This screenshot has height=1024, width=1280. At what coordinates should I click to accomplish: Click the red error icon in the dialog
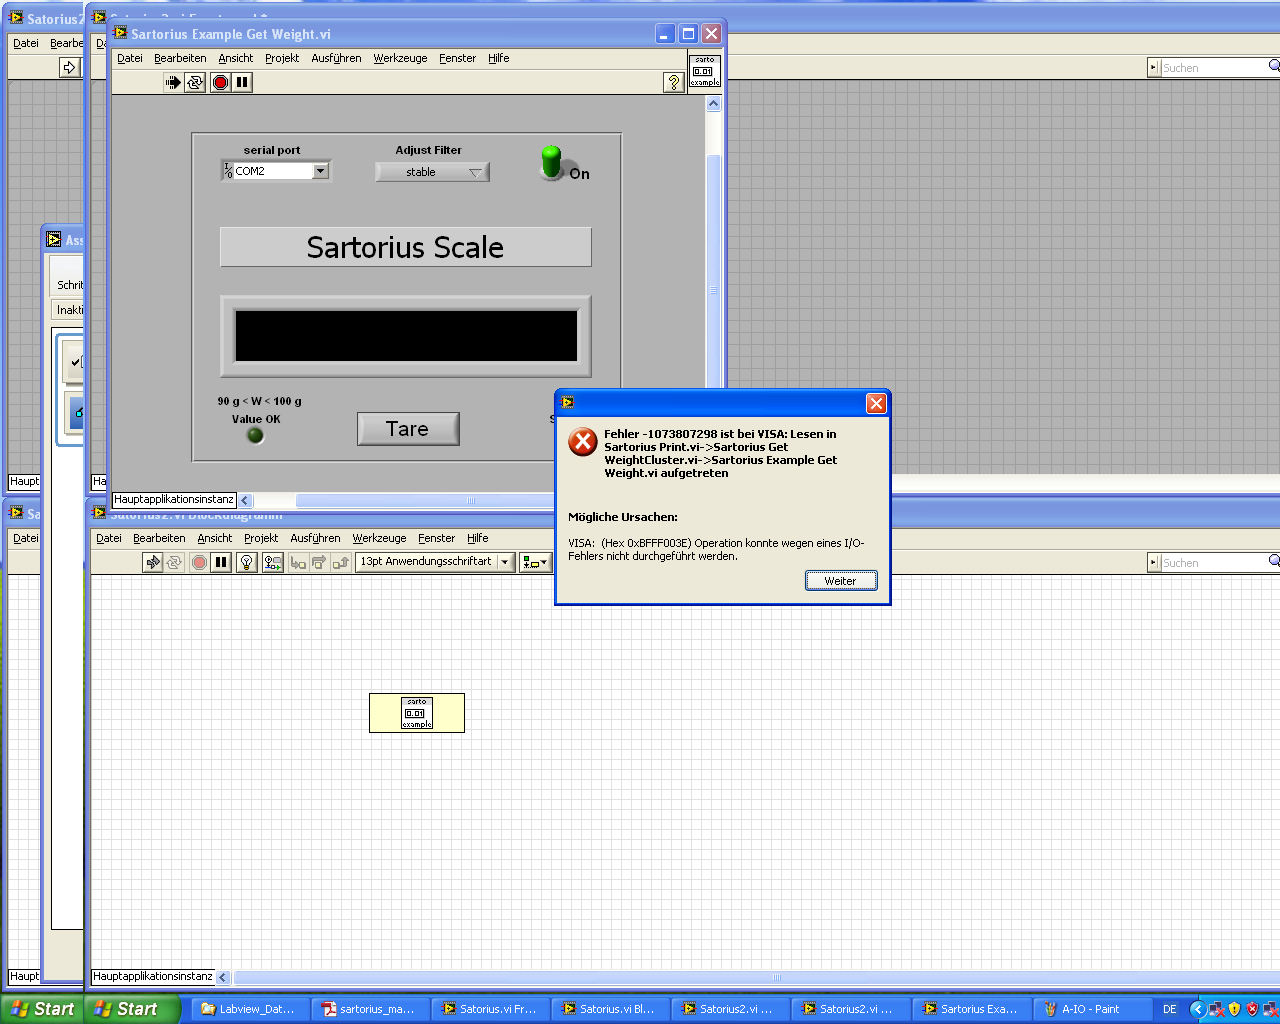583,442
